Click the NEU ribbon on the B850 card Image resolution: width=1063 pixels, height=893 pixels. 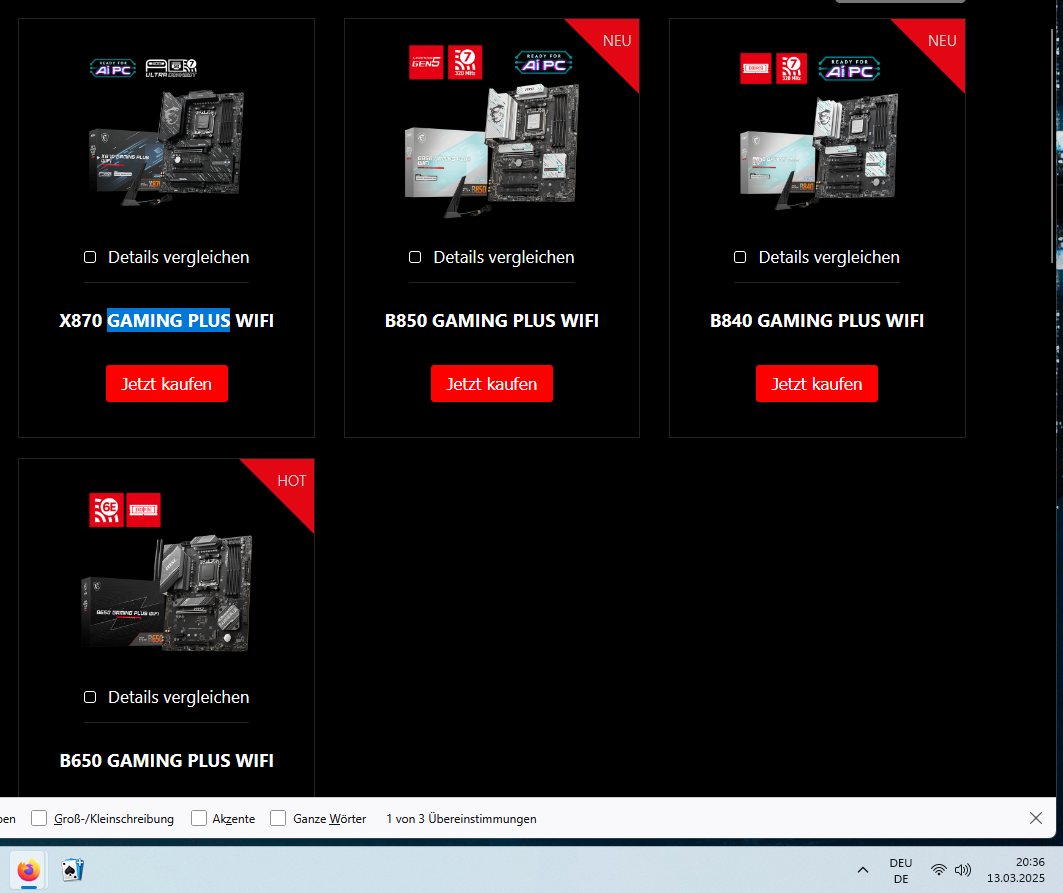pyautogui.click(x=616, y=41)
